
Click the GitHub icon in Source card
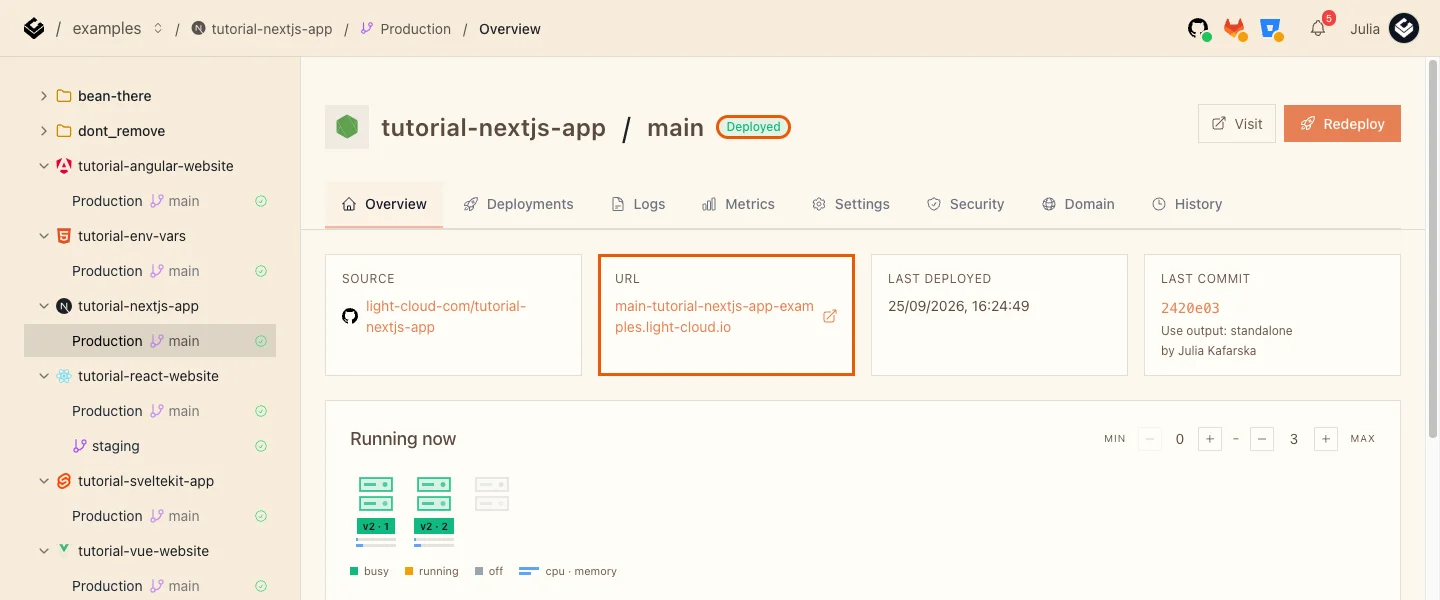coord(350,316)
